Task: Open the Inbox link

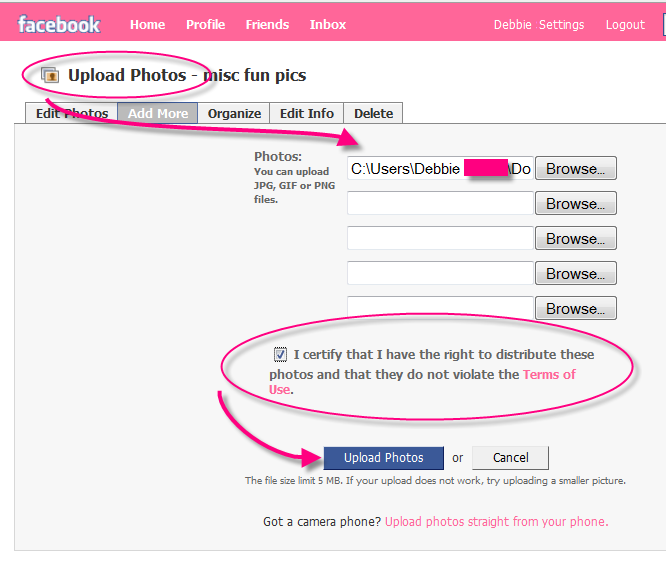Action: [328, 25]
